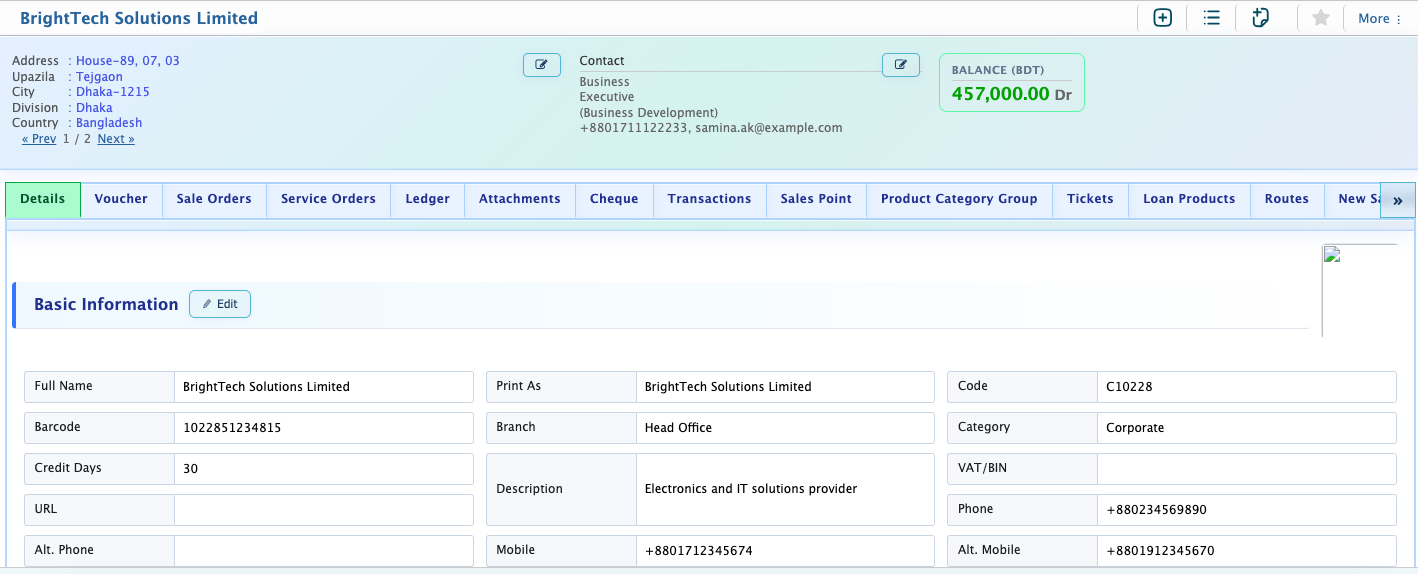Open the Transactions tab
The image size is (1418, 574).
click(709, 200)
